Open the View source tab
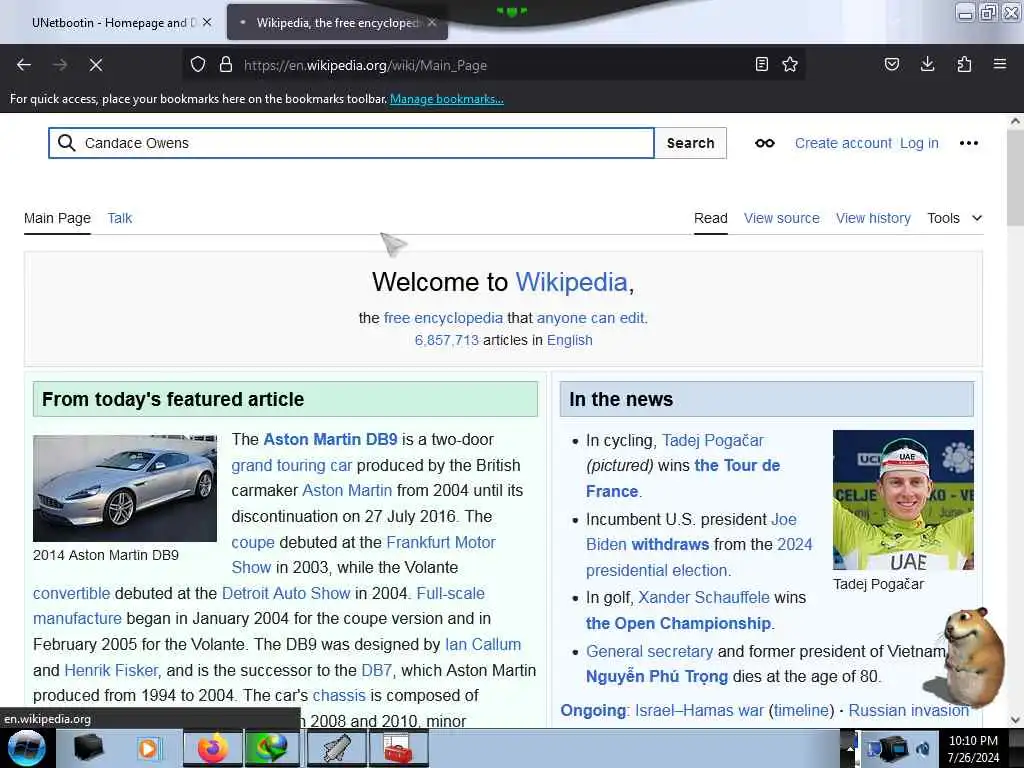 pyautogui.click(x=782, y=218)
